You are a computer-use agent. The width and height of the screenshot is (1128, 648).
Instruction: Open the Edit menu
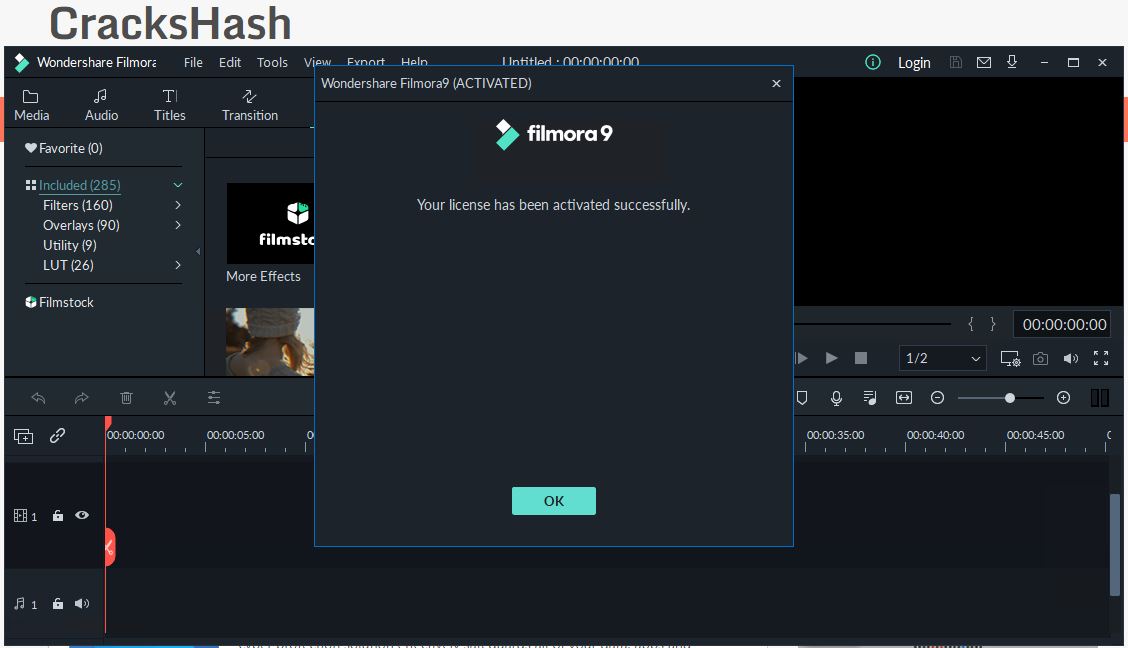tap(229, 63)
